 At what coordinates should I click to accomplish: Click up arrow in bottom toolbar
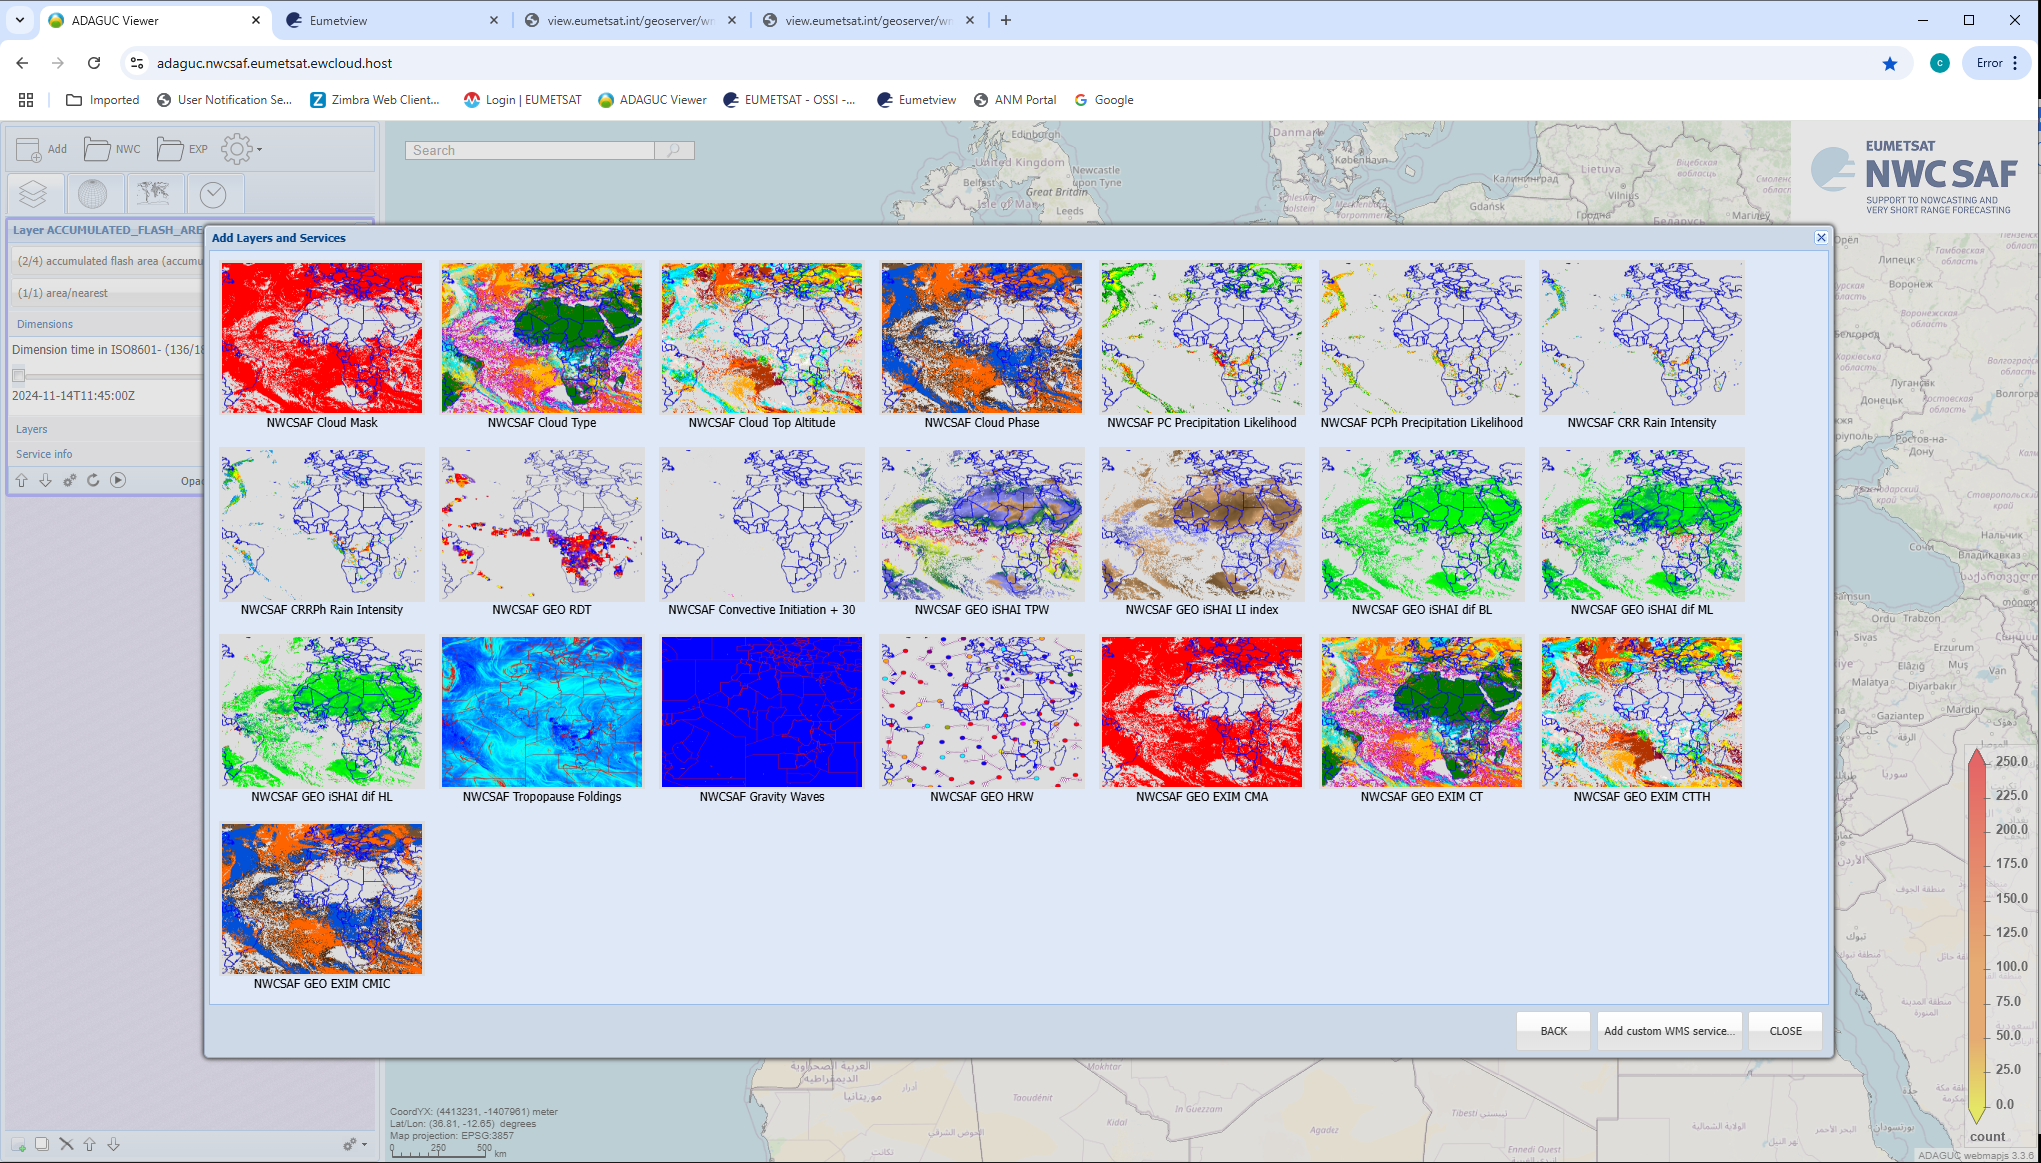point(90,1144)
